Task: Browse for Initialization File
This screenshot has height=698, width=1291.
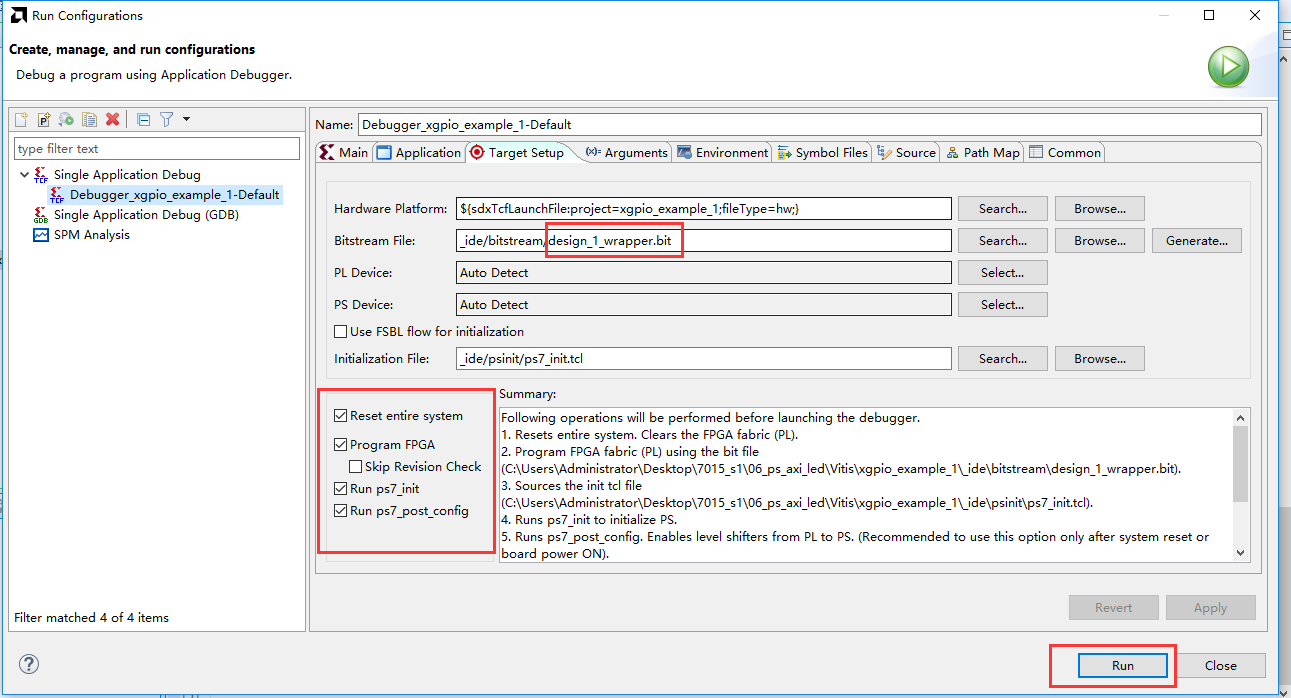Action: (1100, 359)
